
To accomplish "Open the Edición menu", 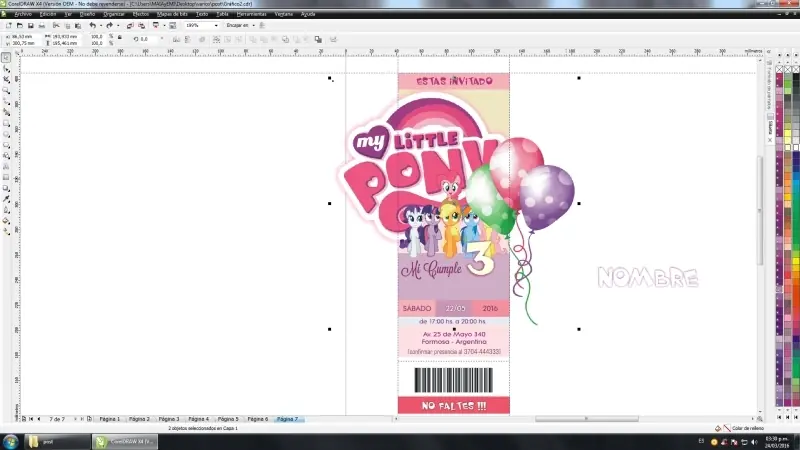I will point(48,14).
